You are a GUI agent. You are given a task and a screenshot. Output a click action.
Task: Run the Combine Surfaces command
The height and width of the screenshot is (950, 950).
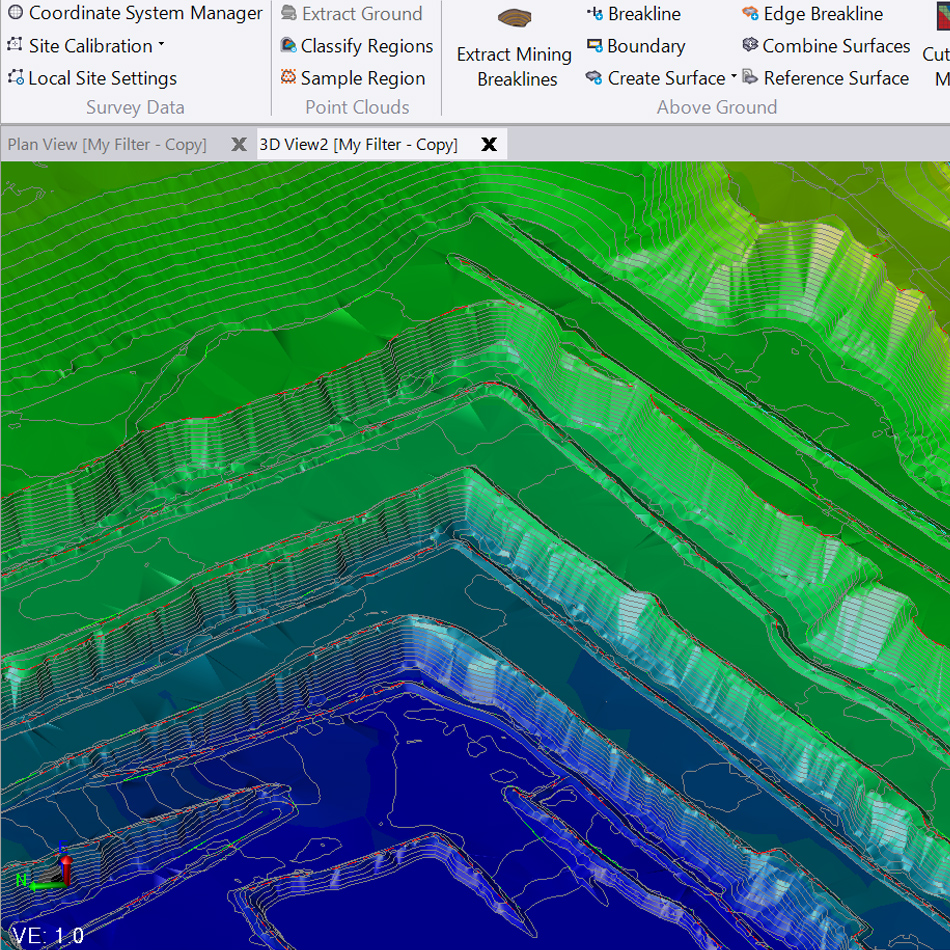(x=749, y=46)
